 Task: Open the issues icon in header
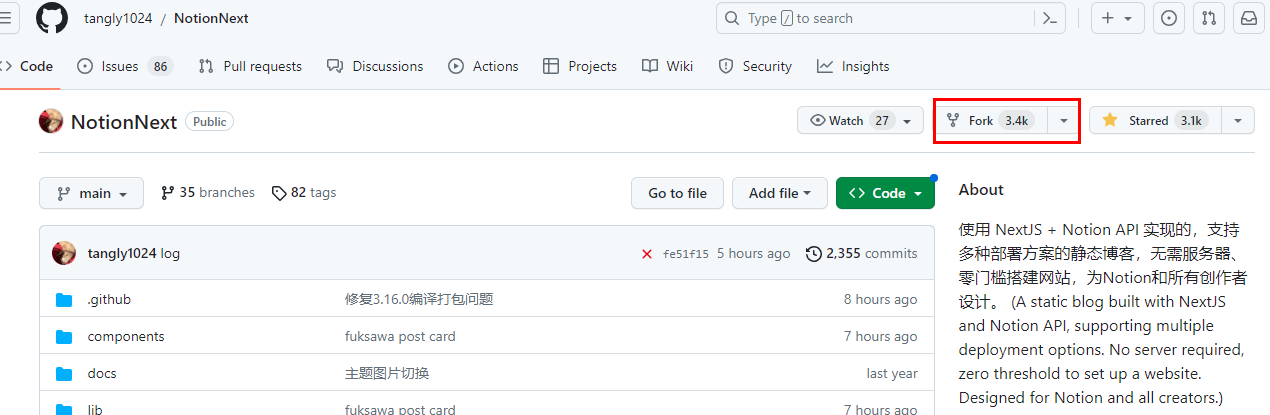[x=1168, y=18]
